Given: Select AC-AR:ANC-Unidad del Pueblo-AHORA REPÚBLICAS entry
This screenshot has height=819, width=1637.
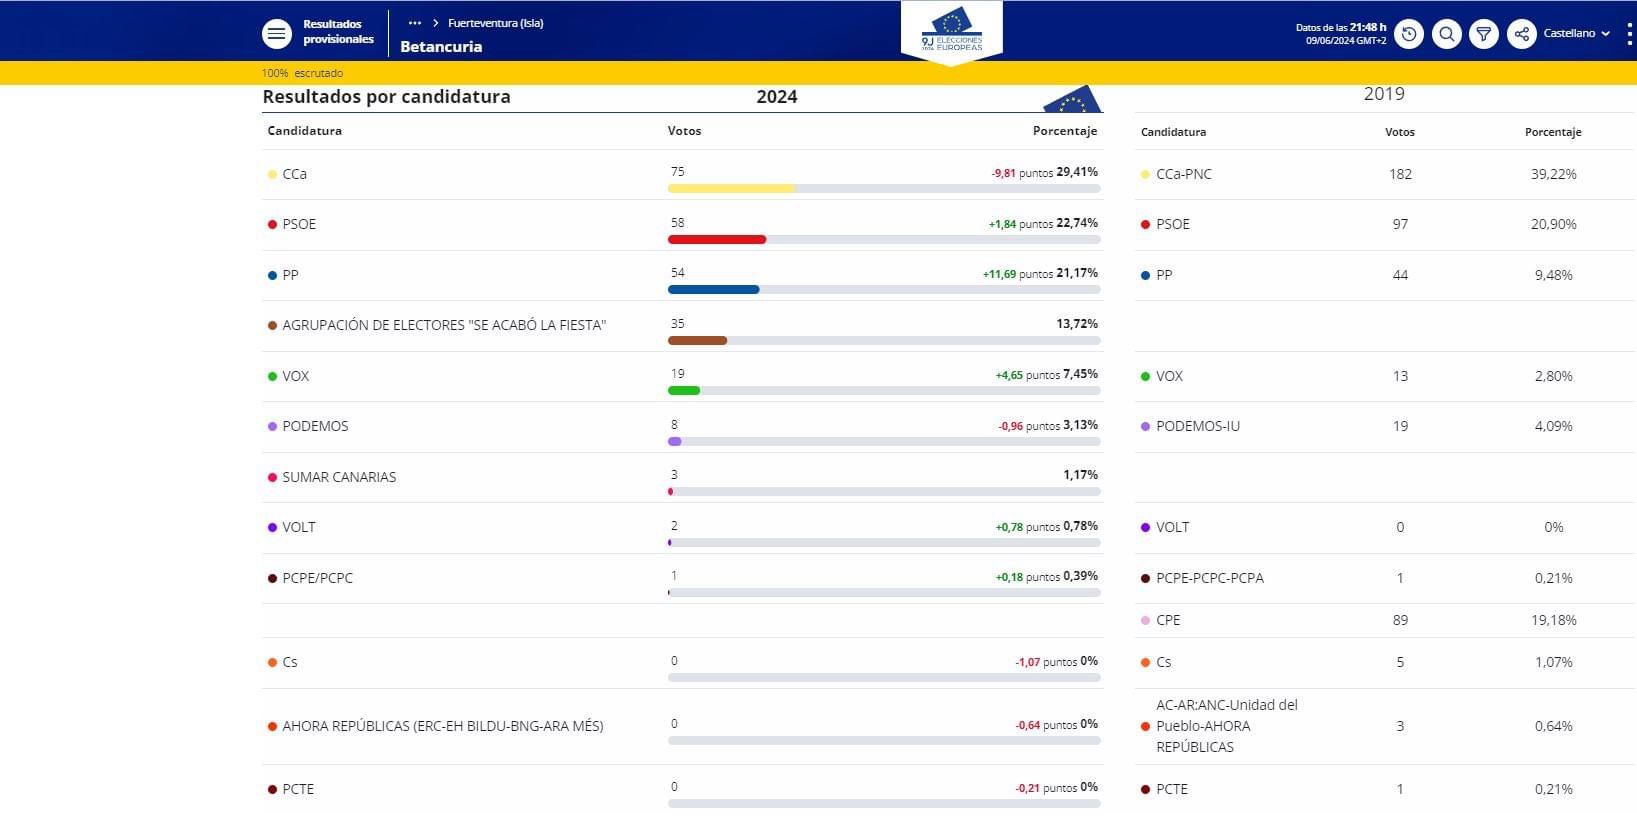Looking at the screenshot, I should tap(1227, 726).
